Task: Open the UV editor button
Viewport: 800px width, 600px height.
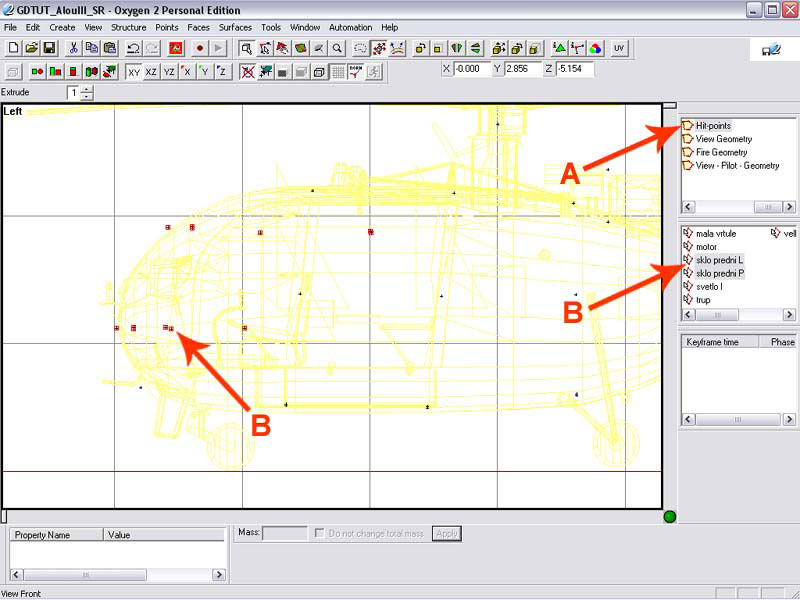Action: [x=619, y=48]
